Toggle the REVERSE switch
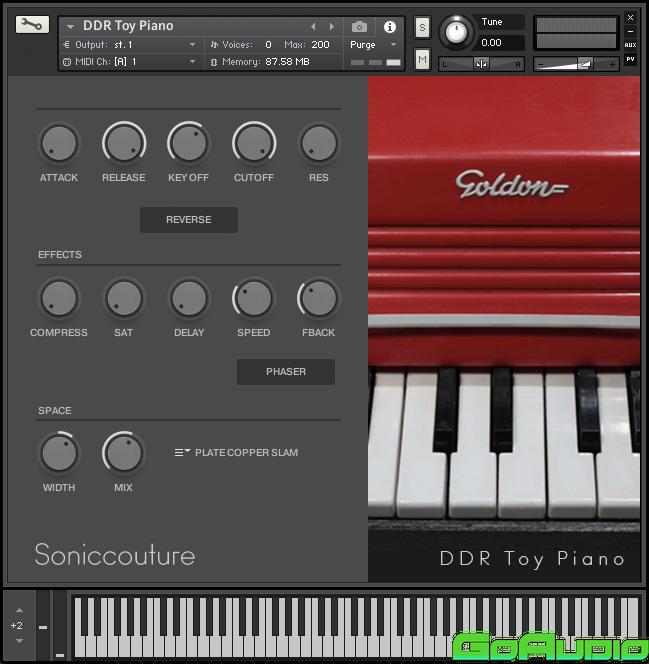 (189, 220)
